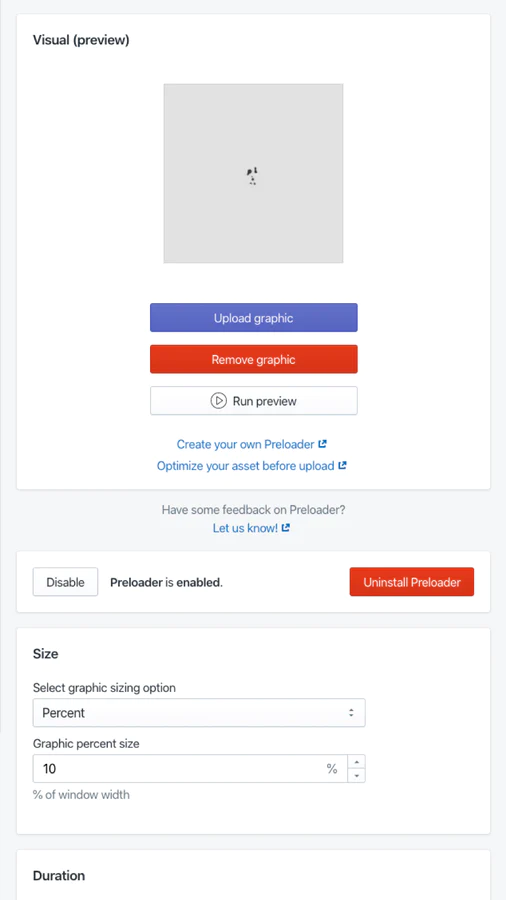Click the gray preview thumbnail area

pyautogui.click(x=254, y=173)
